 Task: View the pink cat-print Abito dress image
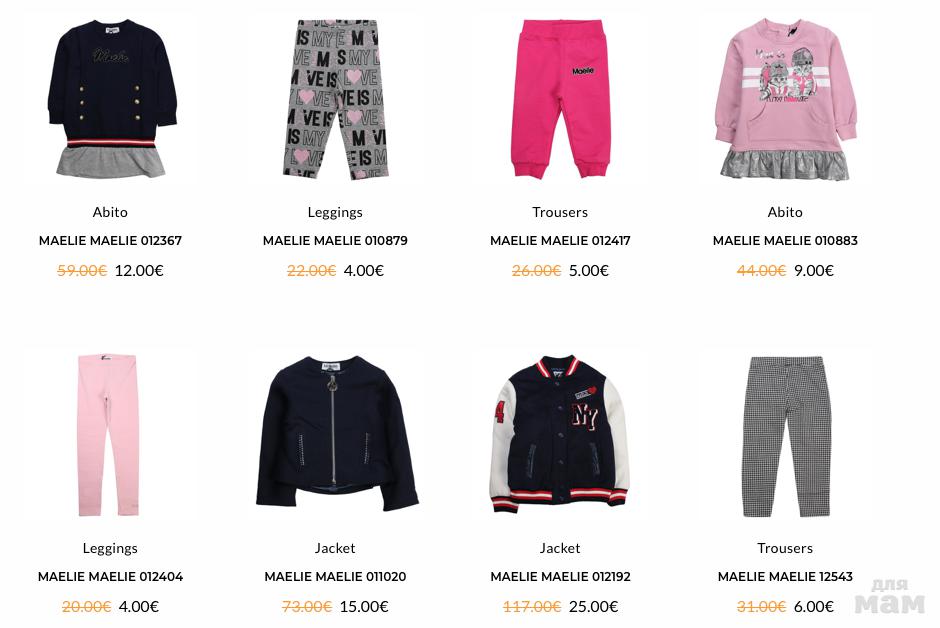click(x=785, y=99)
